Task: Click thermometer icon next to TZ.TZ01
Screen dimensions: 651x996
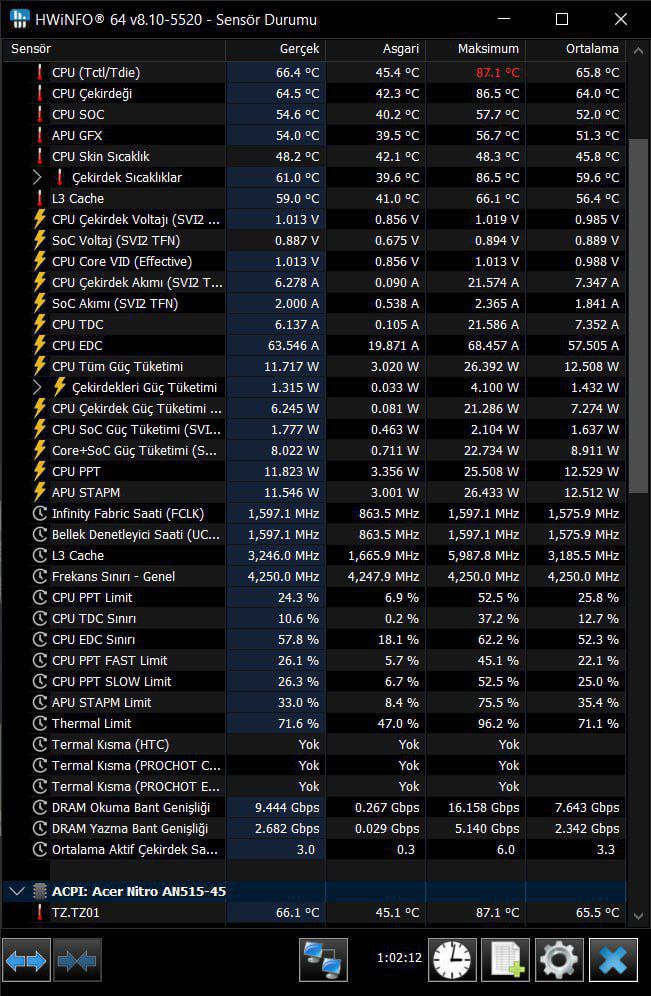Action: 40,912
